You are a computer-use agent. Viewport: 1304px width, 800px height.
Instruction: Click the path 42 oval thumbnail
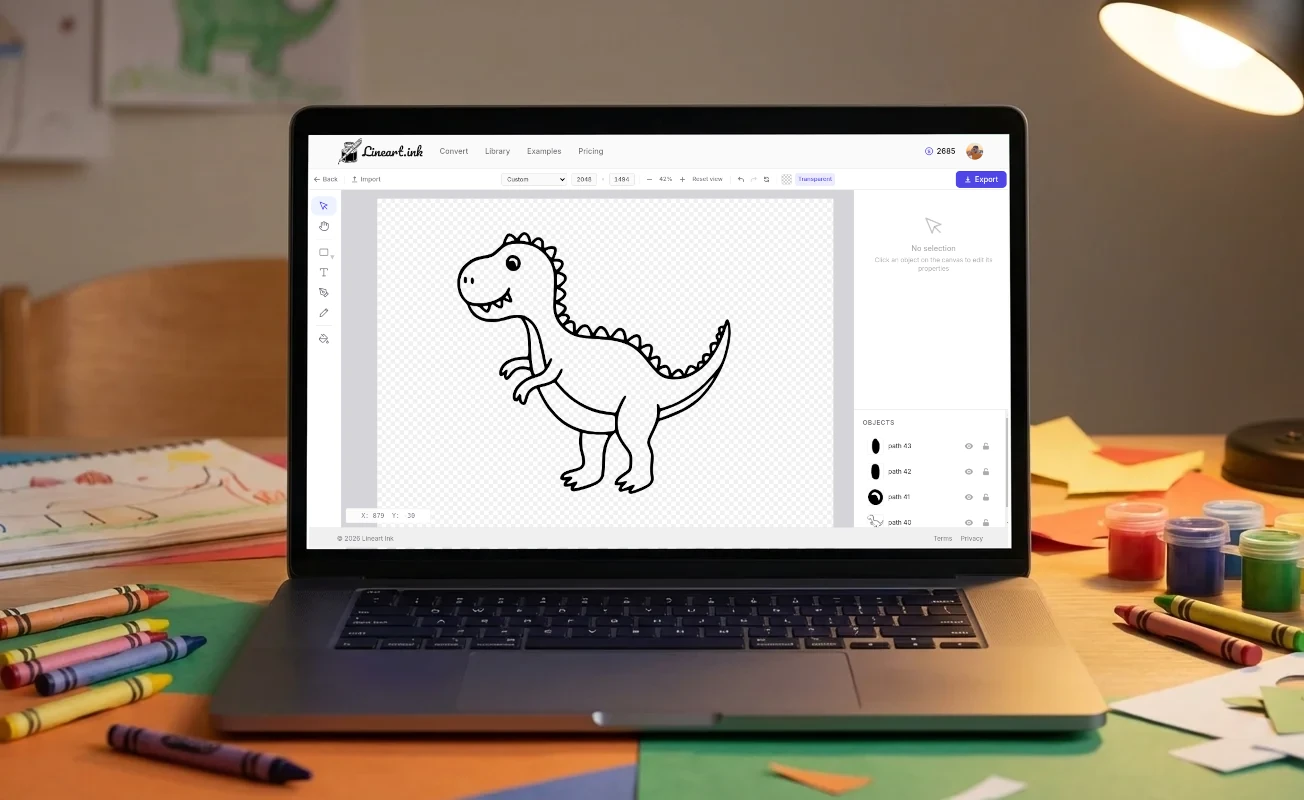(x=875, y=471)
